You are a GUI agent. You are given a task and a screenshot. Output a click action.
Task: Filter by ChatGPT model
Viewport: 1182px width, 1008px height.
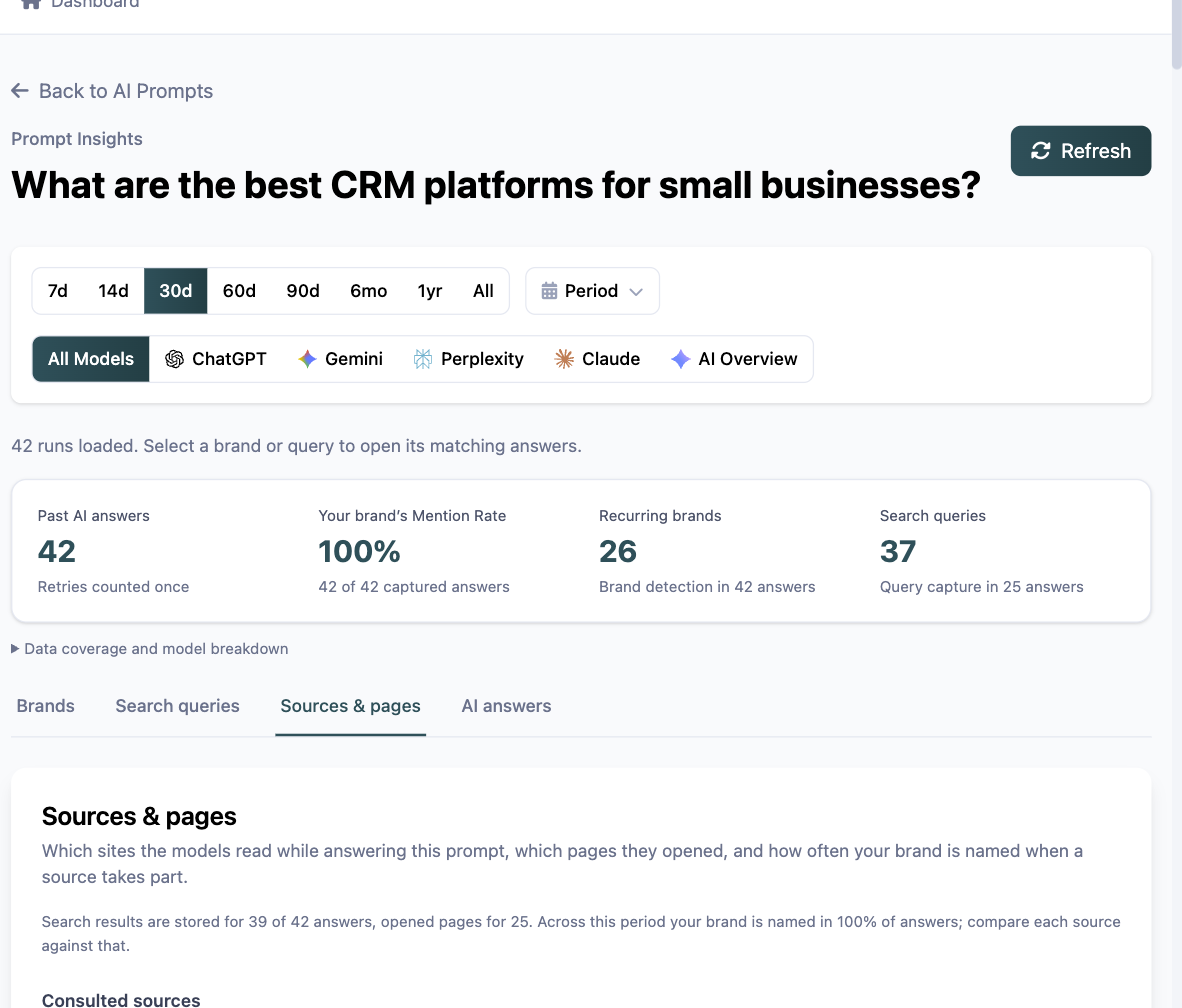[x=216, y=359]
